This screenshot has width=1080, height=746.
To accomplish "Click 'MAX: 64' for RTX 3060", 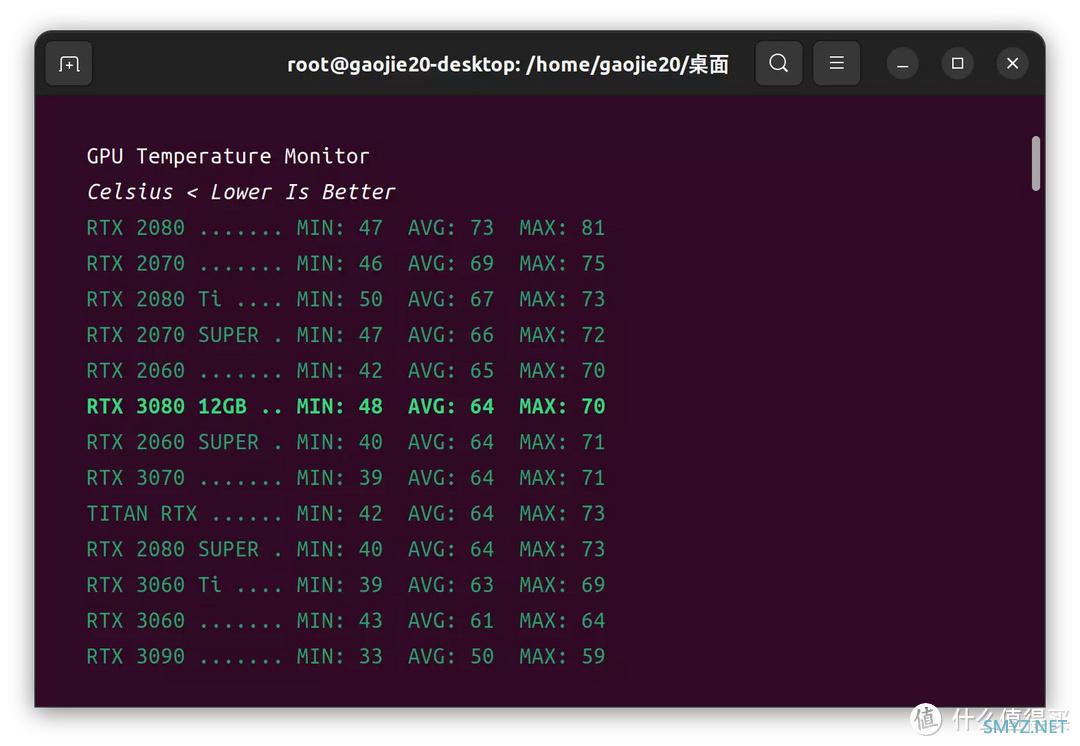I will point(562,621).
